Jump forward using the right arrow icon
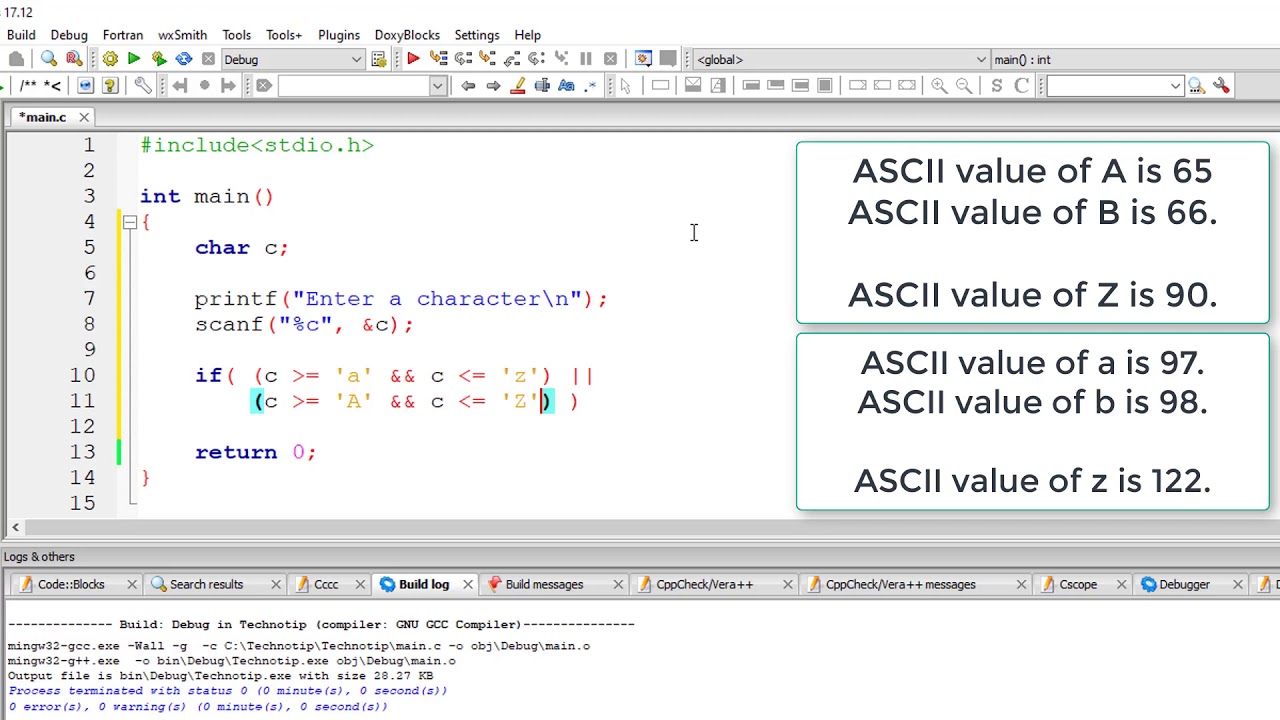The width and height of the screenshot is (1280, 720). tap(493, 86)
